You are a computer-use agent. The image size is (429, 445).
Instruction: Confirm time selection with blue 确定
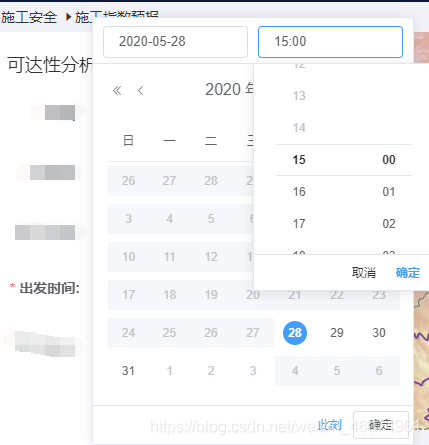point(408,273)
